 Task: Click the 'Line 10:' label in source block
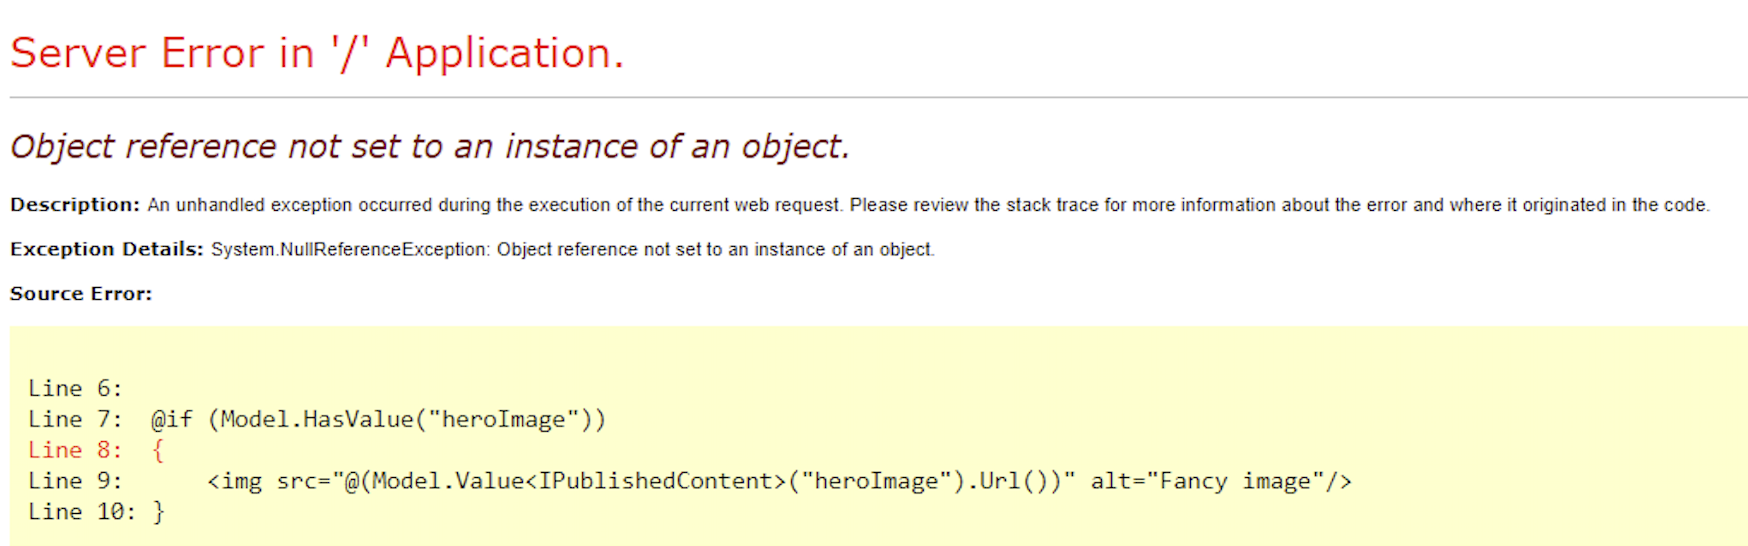tap(82, 513)
